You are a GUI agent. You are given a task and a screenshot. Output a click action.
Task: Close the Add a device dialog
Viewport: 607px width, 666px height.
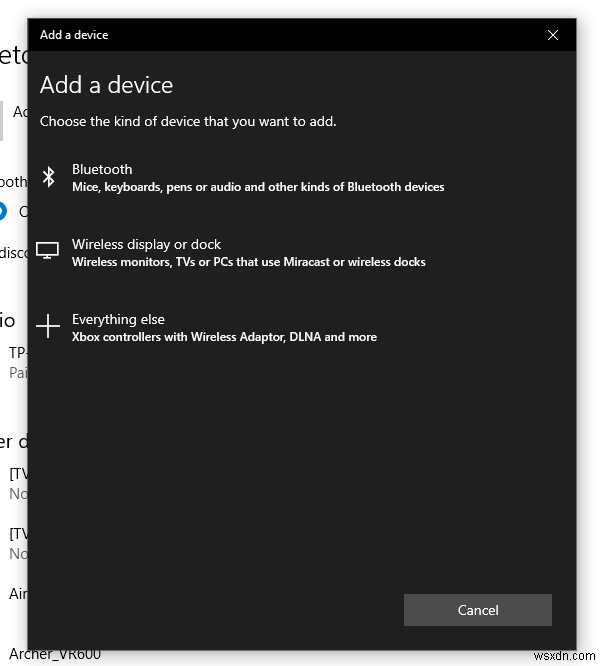(553, 35)
